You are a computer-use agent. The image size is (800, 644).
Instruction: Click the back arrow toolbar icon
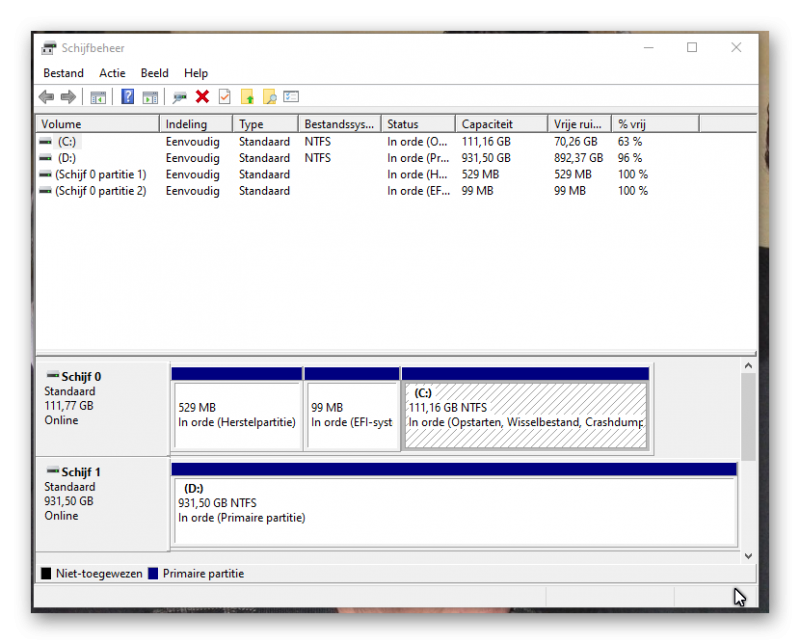(46, 97)
